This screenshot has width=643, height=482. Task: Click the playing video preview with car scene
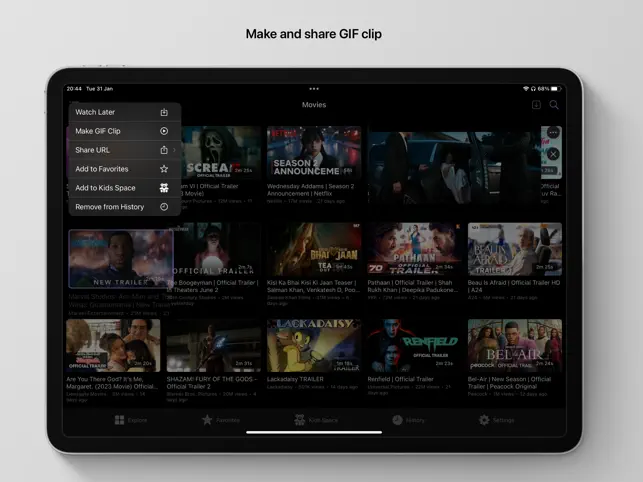coord(454,168)
